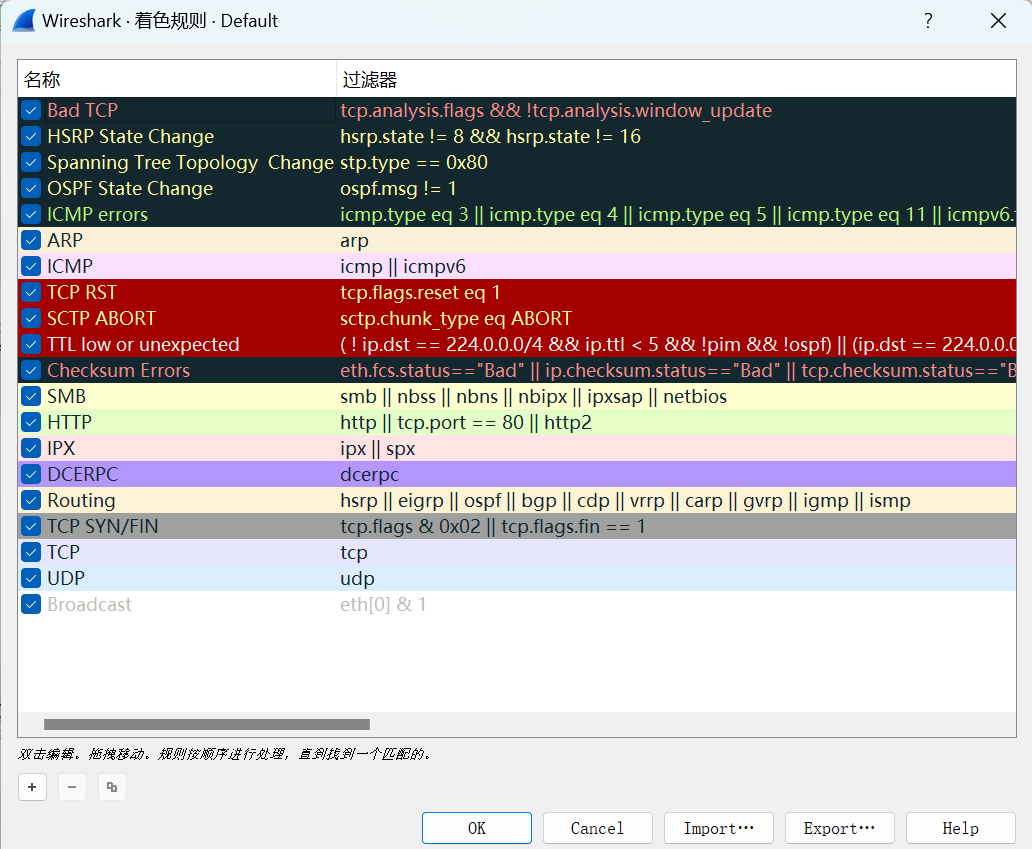Click the question mark help icon in title bar
1032x849 pixels.
pos(928,20)
